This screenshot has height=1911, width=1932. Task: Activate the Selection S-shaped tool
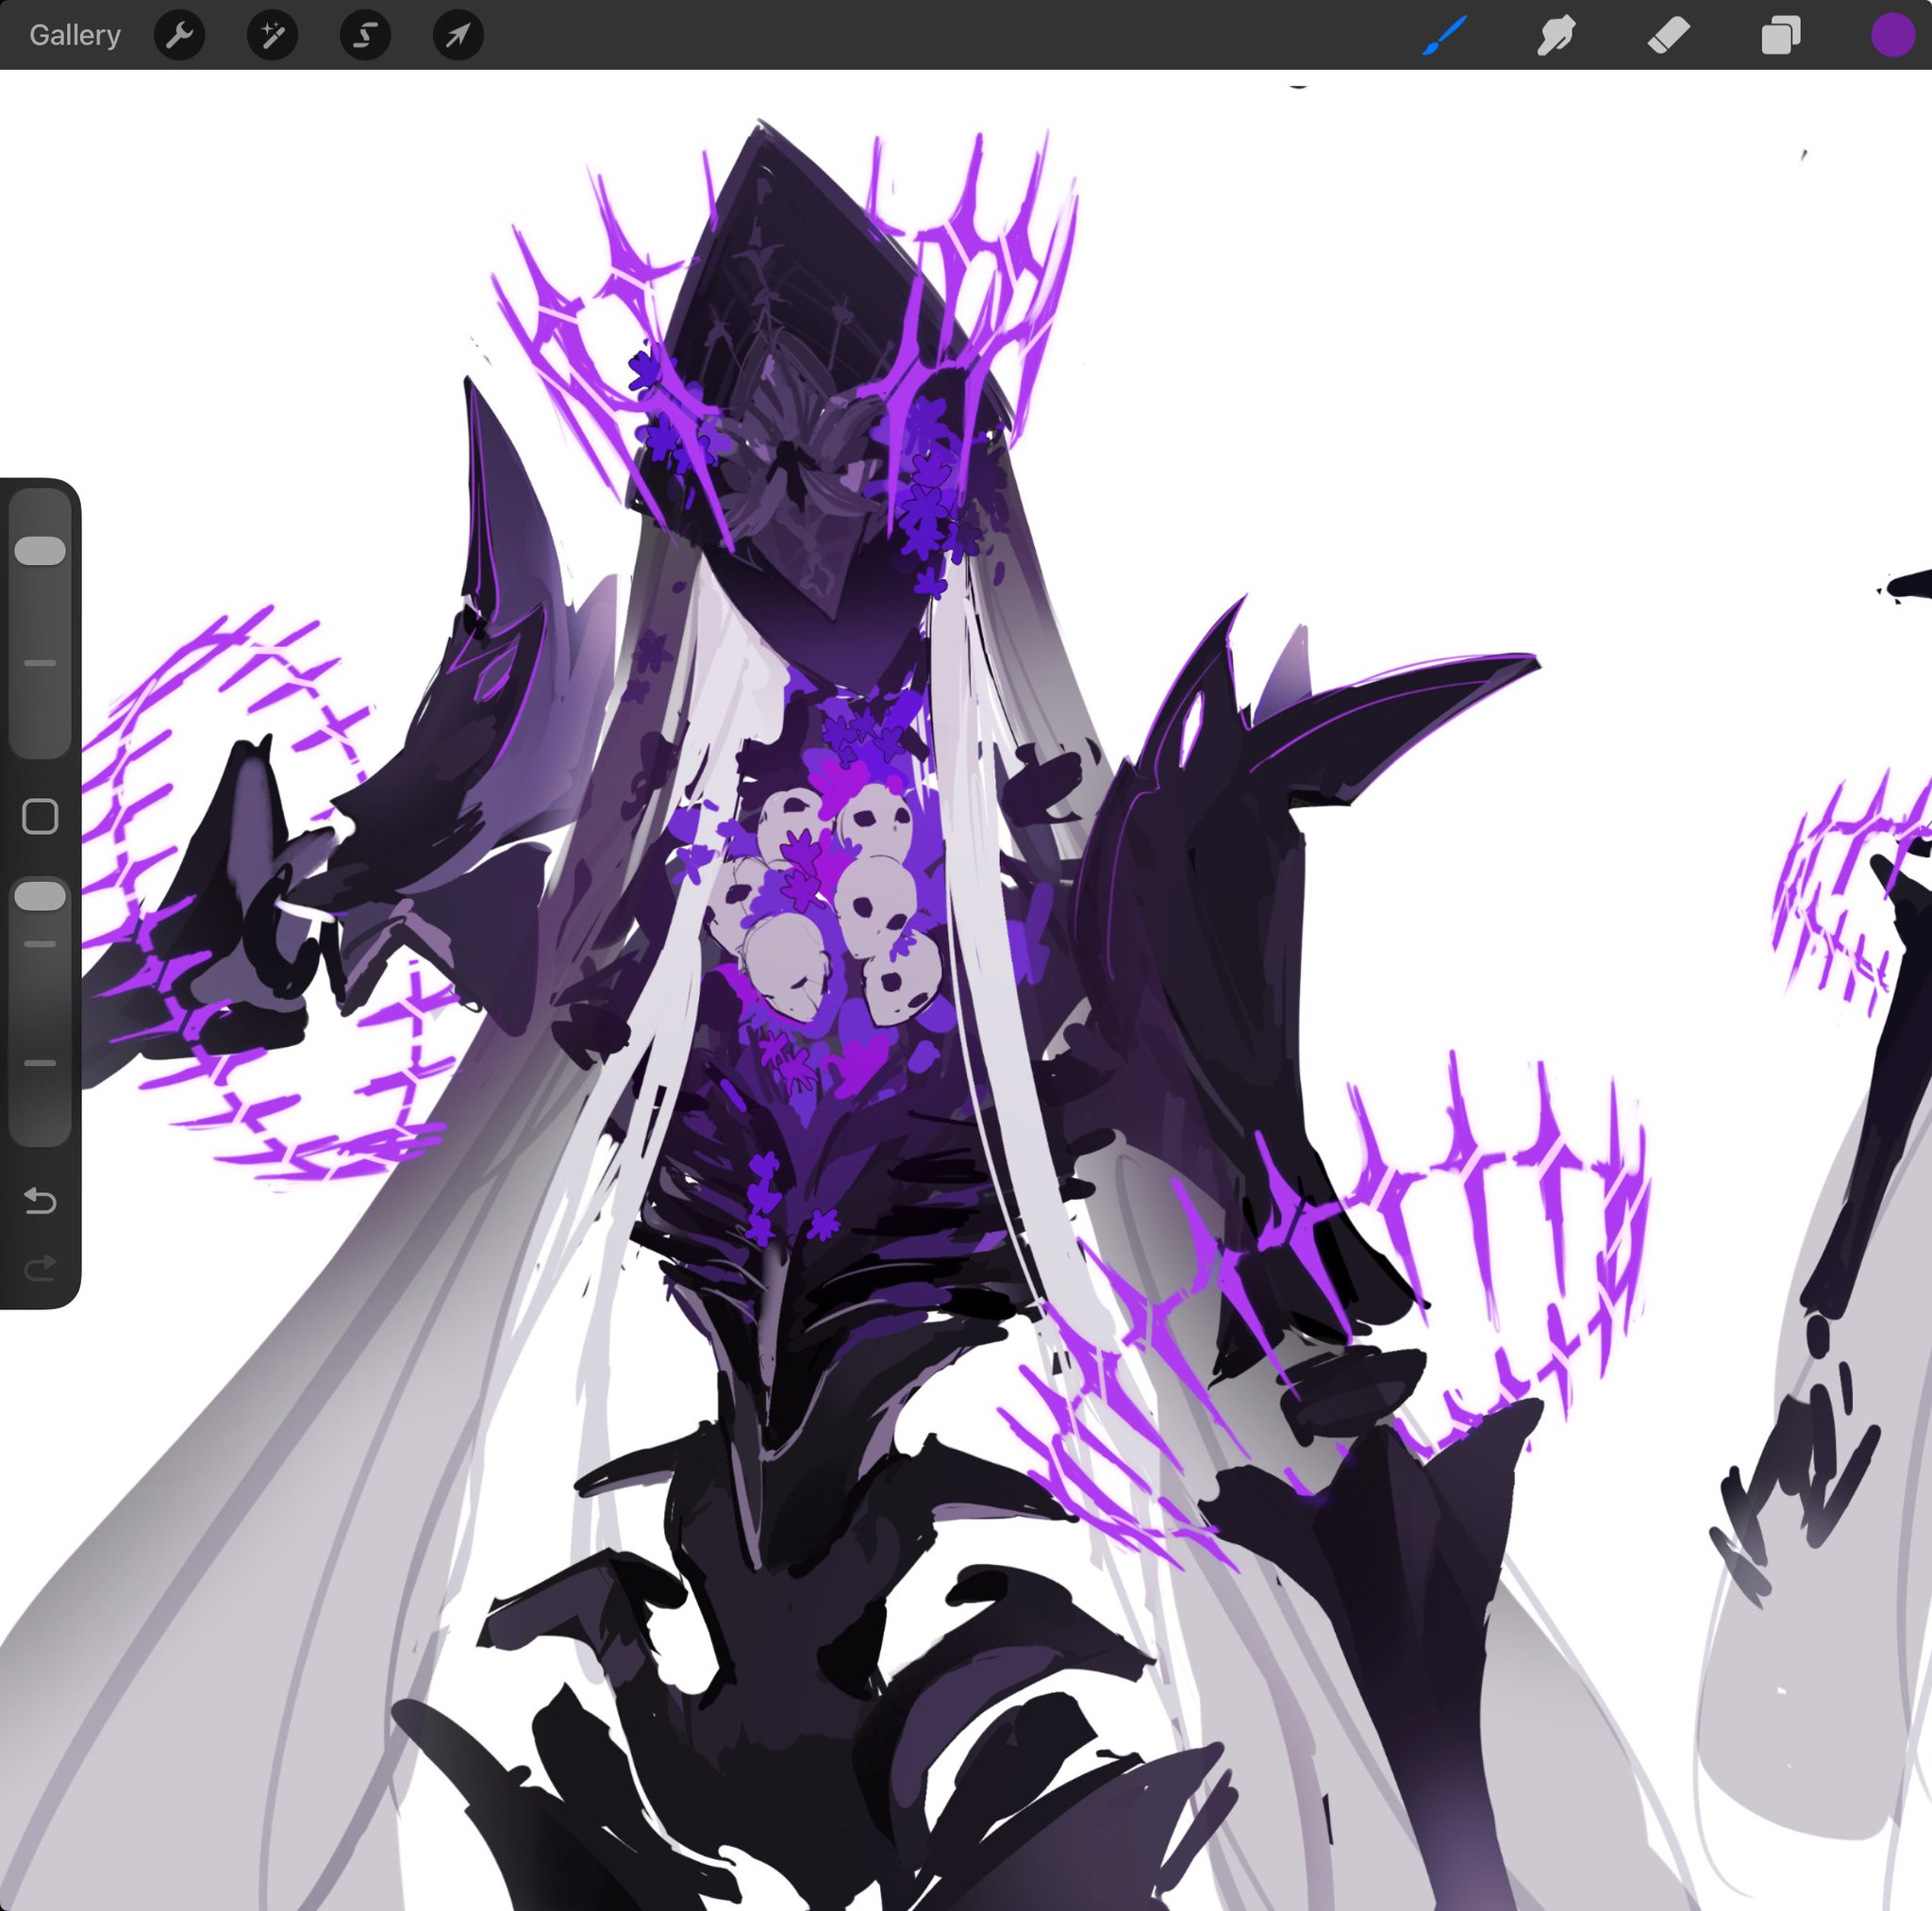pyautogui.click(x=365, y=35)
